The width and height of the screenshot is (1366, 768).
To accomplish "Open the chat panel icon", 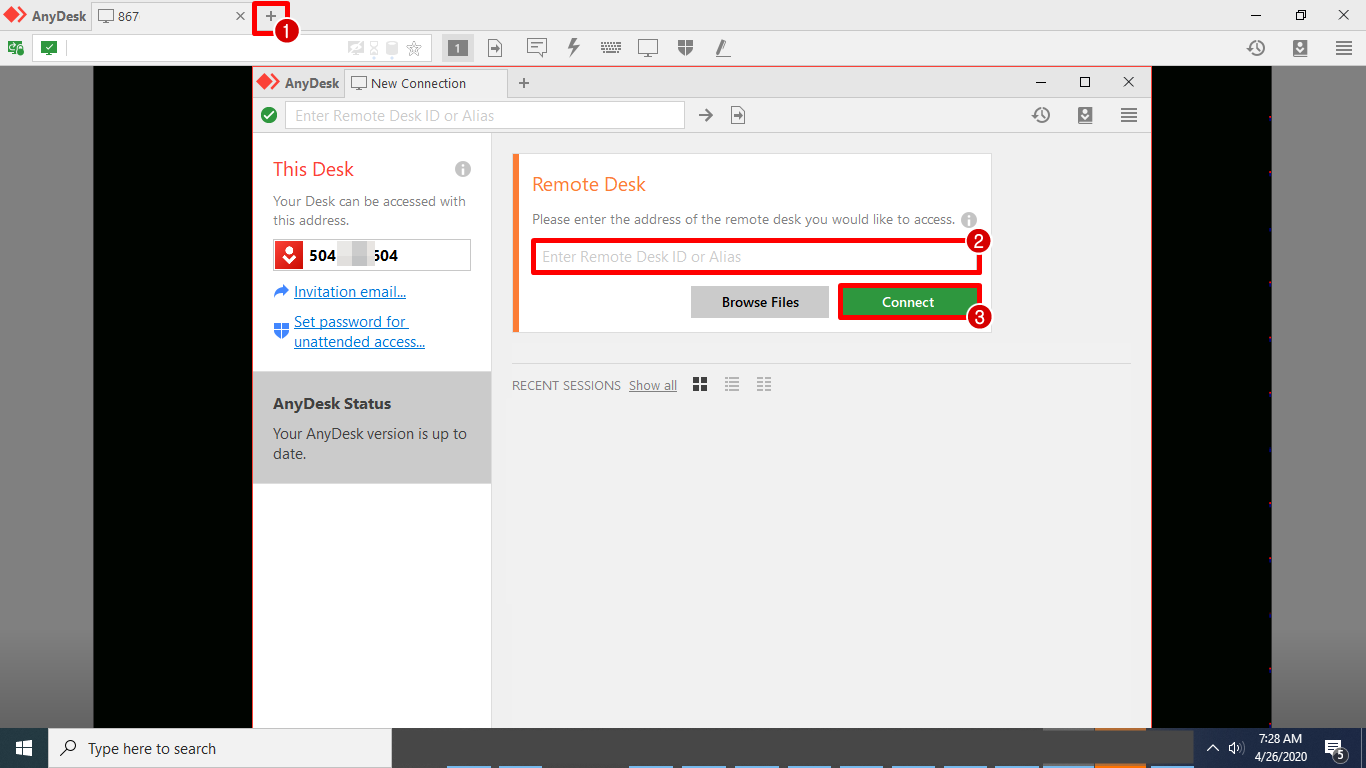I will click(537, 48).
